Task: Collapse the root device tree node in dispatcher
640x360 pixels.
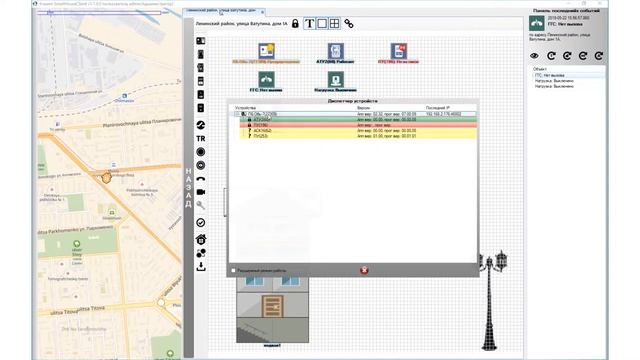Action: 237,114
